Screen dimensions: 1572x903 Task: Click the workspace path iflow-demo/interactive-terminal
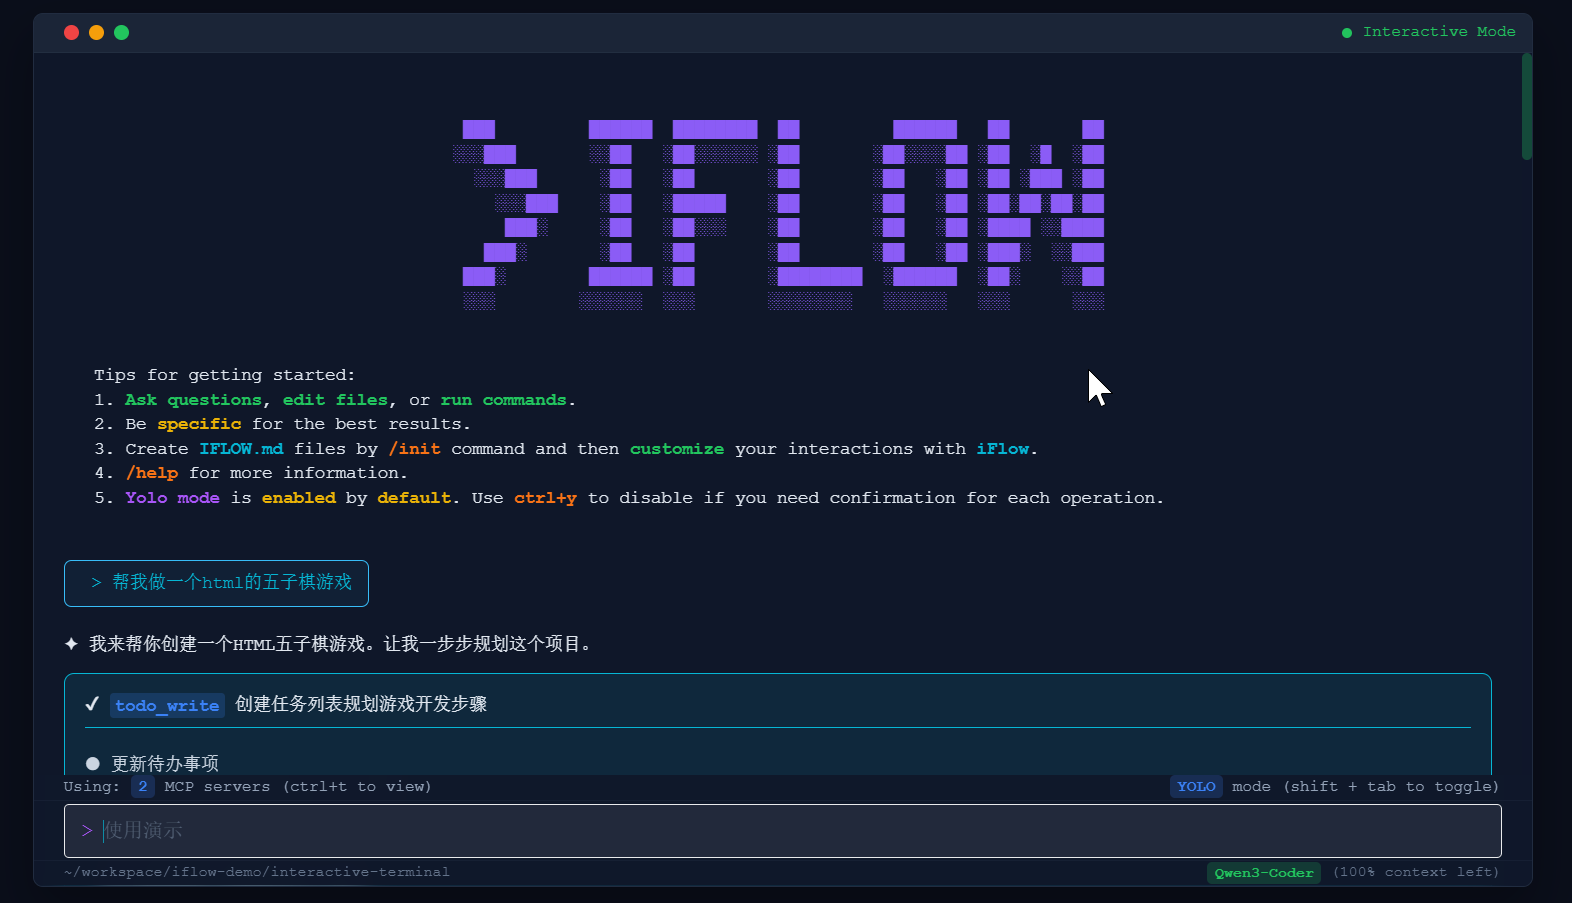point(257,872)
